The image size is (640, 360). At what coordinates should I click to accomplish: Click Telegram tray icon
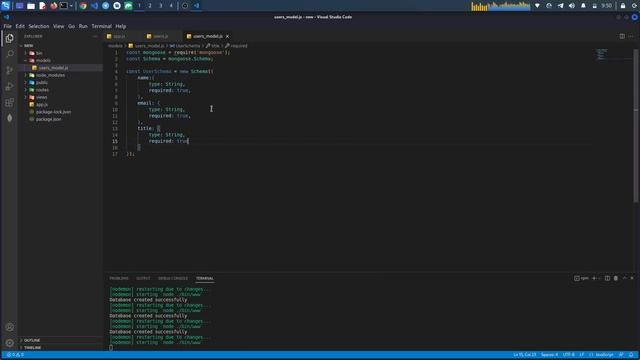[560, 6]
